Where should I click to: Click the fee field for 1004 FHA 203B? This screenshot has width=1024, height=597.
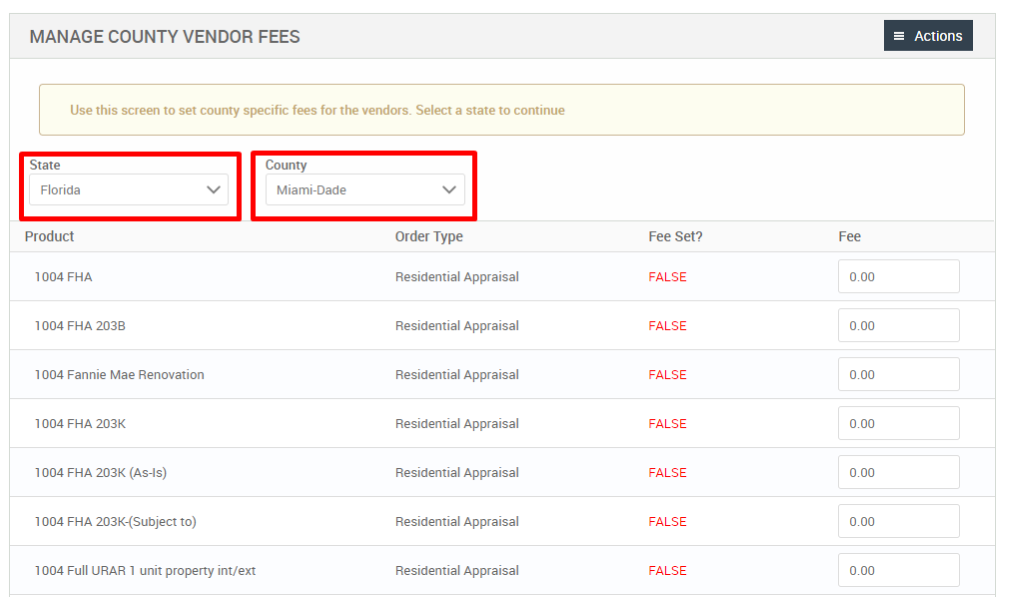tap(898, 325)
